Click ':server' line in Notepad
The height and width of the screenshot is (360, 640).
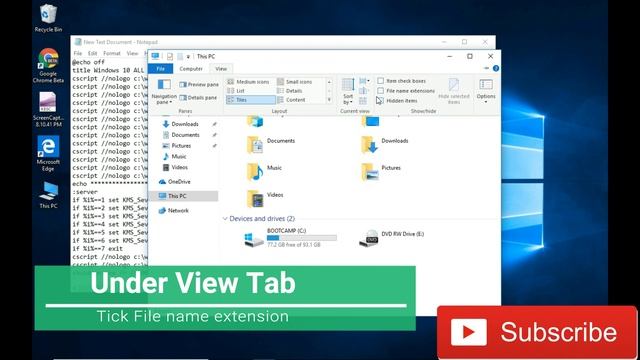pyautogui.click(x=84, y=192)
